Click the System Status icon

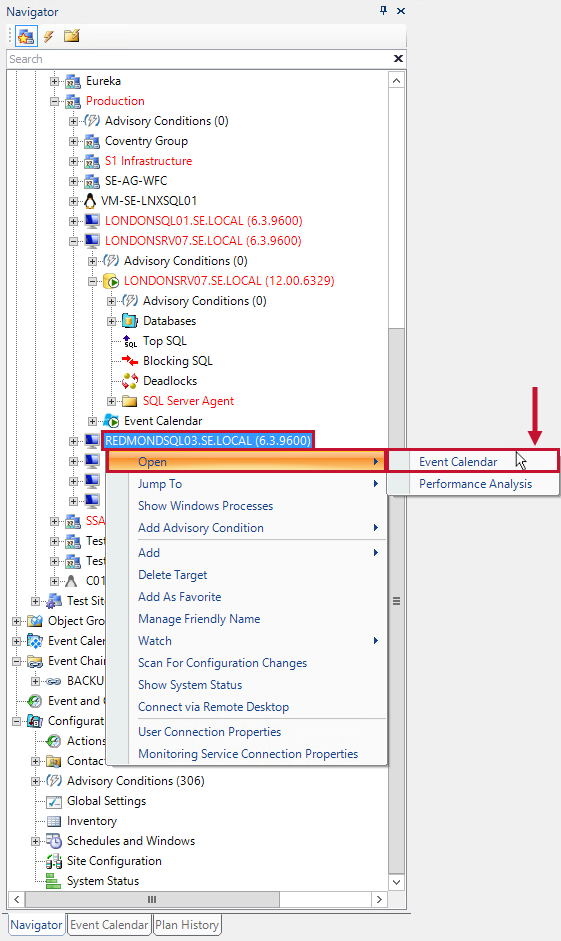pyautogui.click(x=54, y=881)
